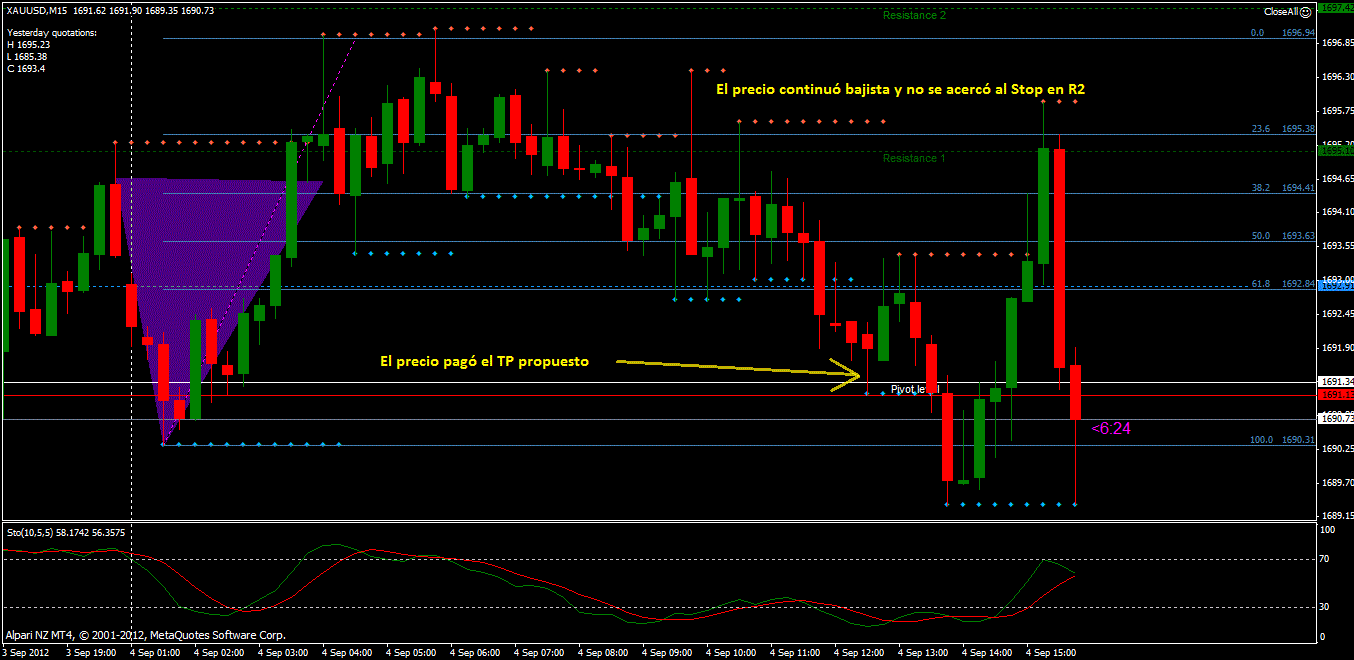Screen dimensions: 1354x660
Task: Click the Resistance 2 label
Action: click(x=913, y=15)
